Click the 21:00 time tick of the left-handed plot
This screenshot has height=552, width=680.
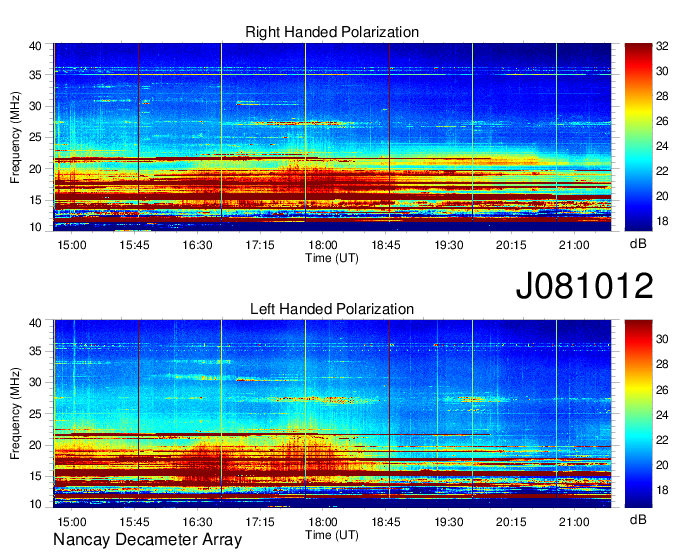pos(574,522)
